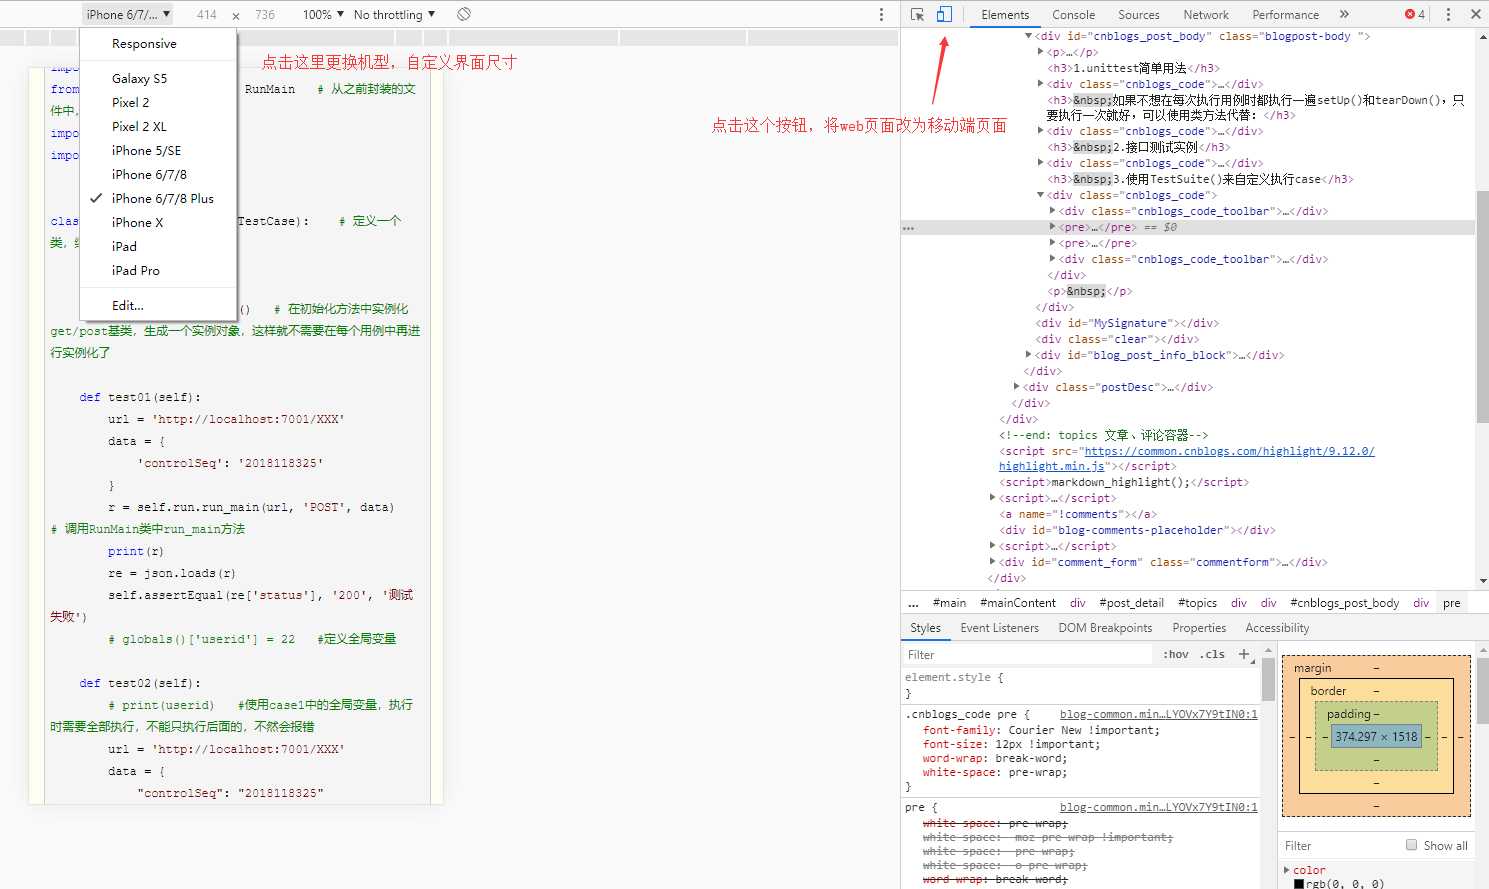
Task: Click the #topics breadcrumb
Action: [x=1197, y=603]
